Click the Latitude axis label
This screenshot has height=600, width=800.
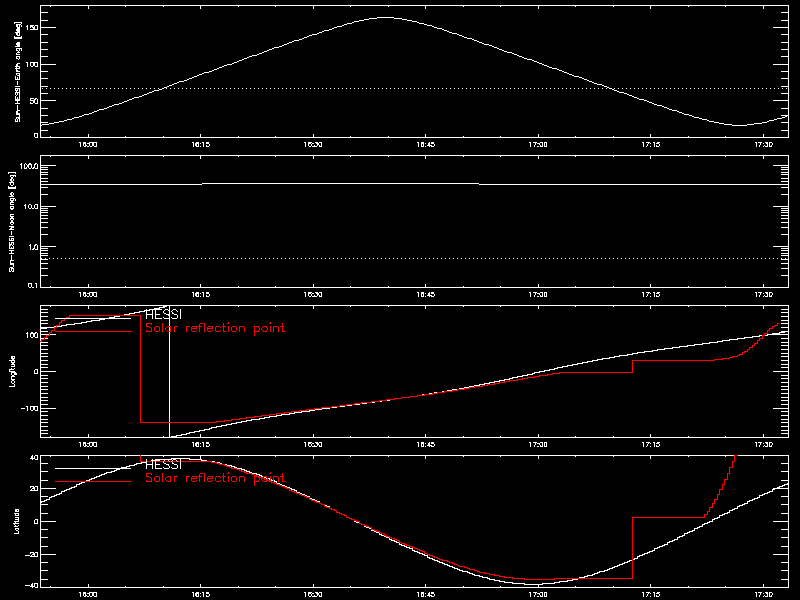tap(17, 521)
